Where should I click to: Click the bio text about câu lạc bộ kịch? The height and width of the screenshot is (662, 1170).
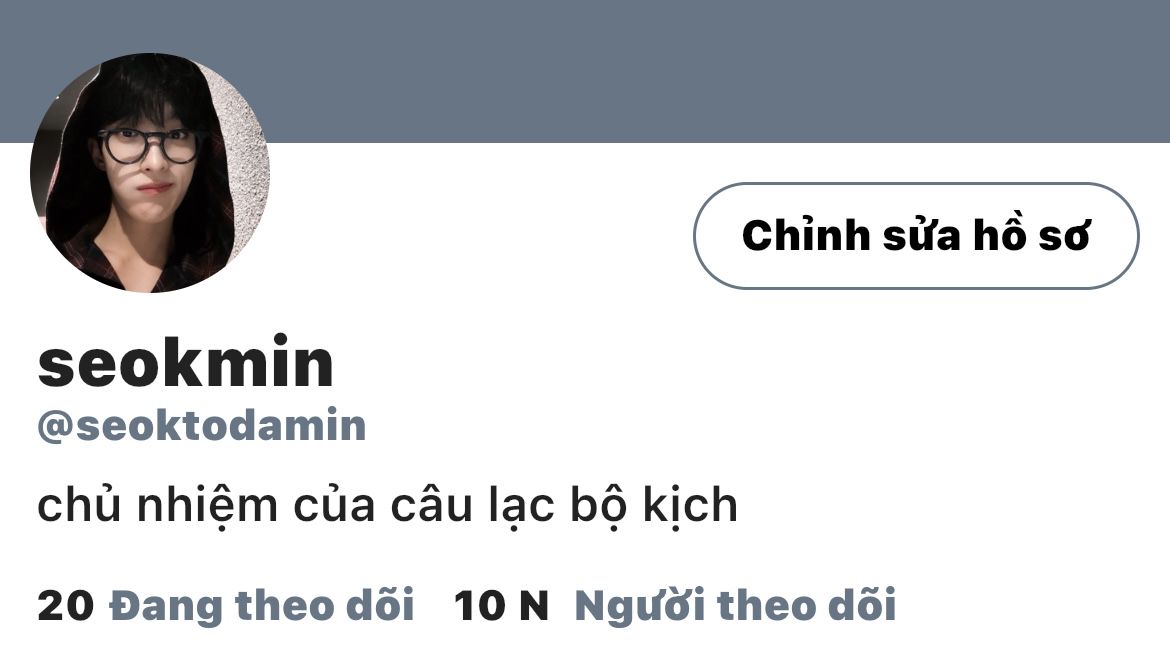point(387,506)
